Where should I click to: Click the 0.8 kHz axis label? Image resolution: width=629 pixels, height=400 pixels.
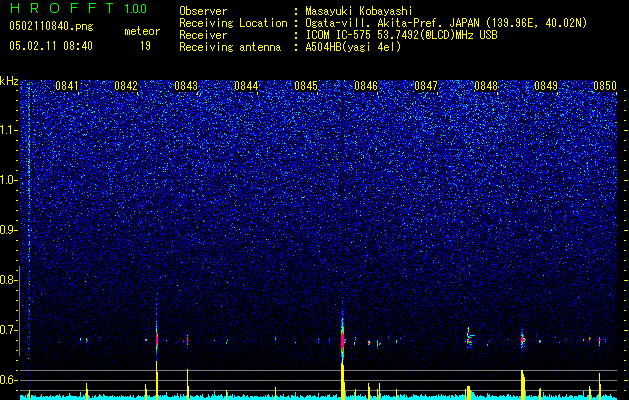click(x=8, y=280)
